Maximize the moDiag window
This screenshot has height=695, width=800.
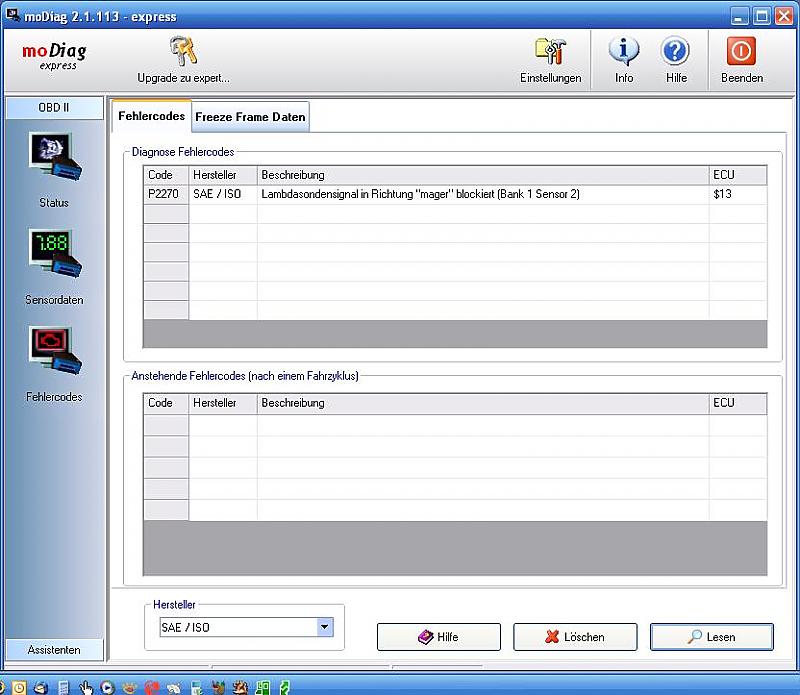[762, 15]
